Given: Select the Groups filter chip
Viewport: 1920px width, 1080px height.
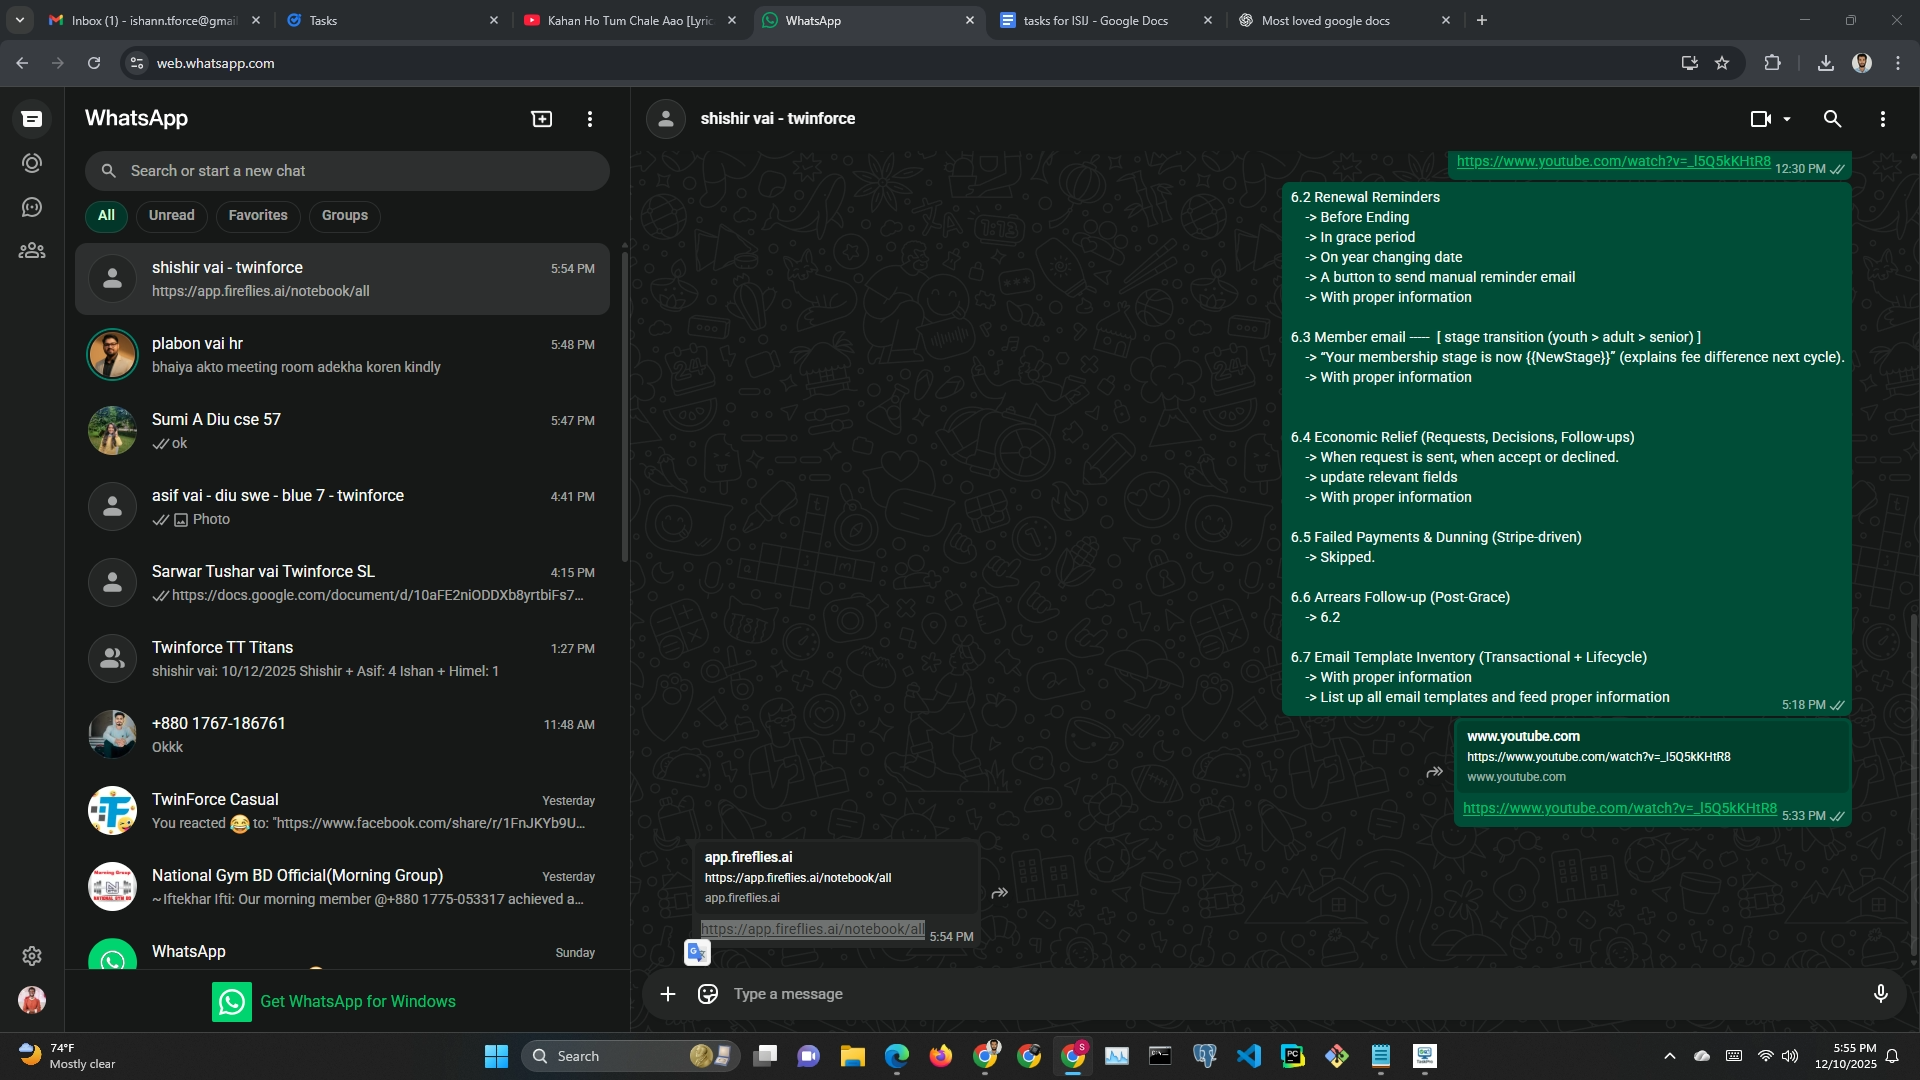Looking at the screenshot, I should pos(344,215).
